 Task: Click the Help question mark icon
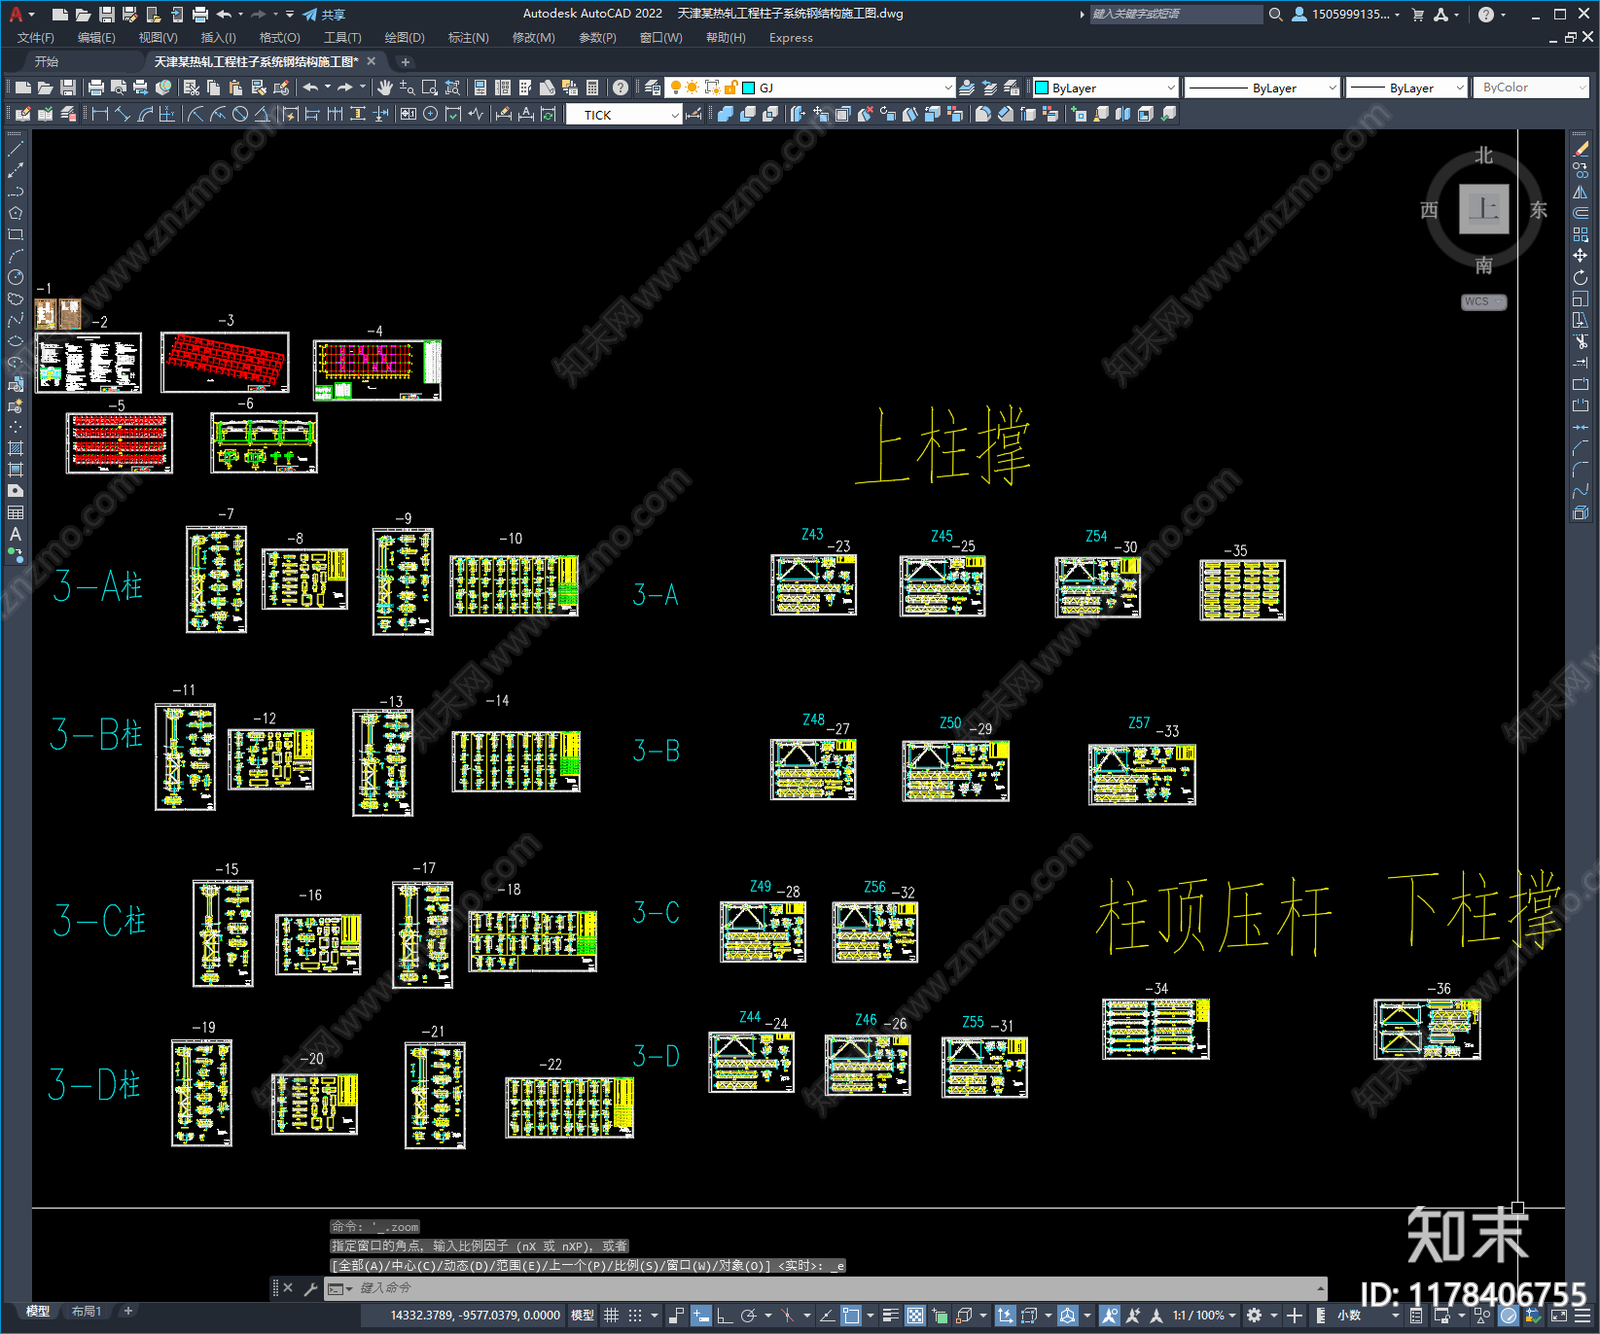coord(620,89)
